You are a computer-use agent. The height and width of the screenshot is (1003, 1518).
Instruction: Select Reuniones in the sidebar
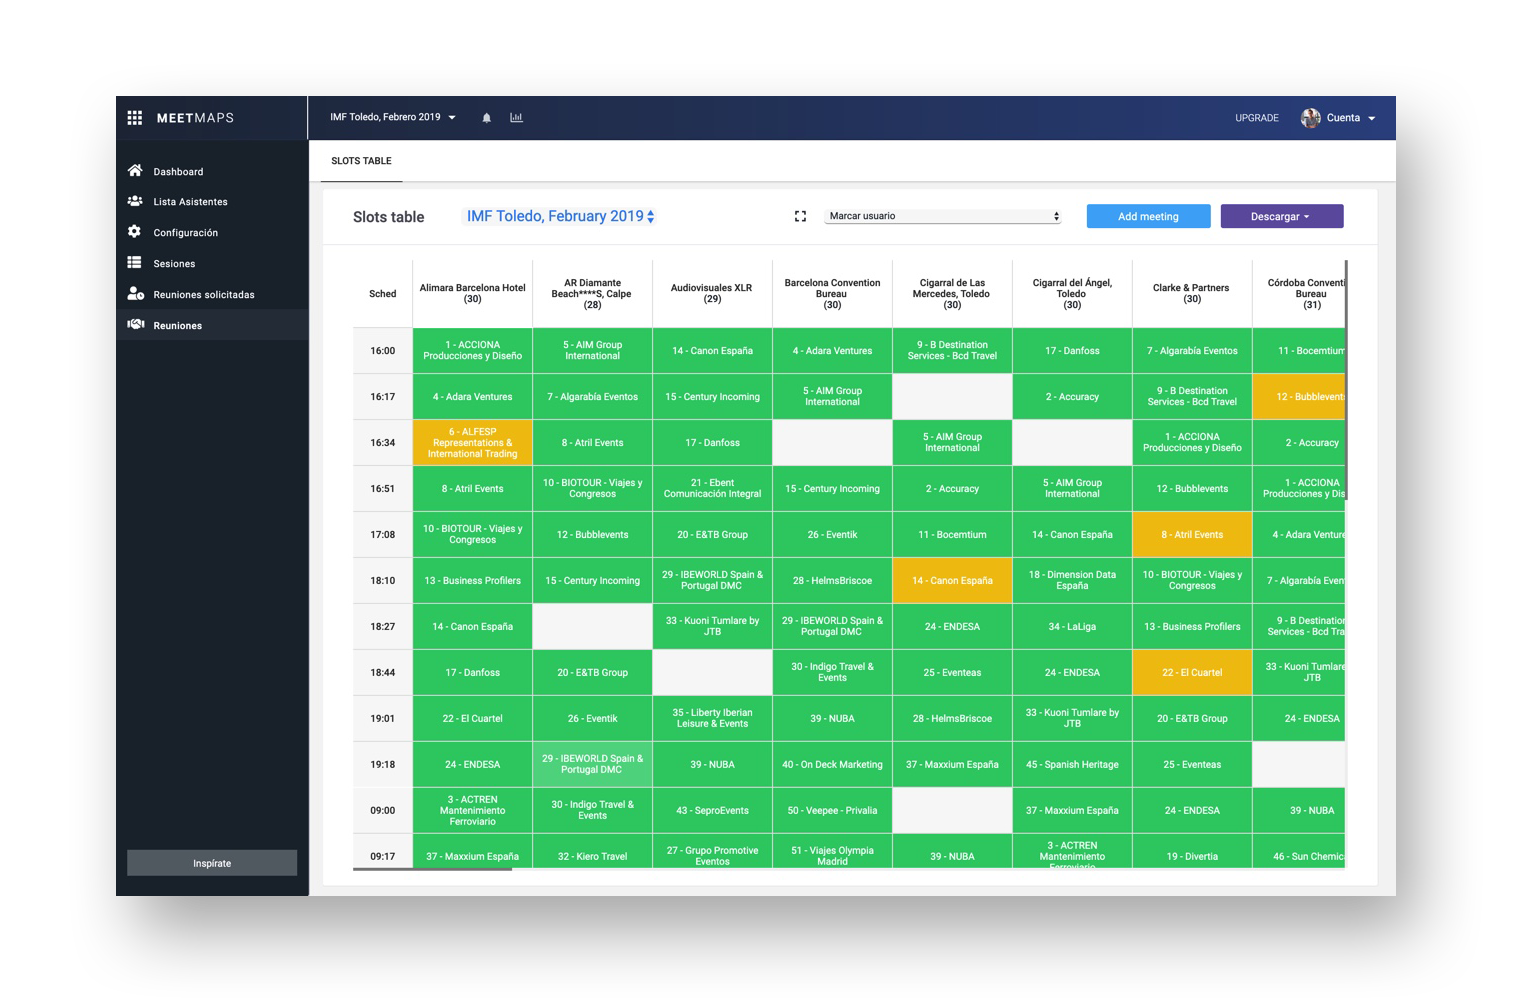click(212, 325)
